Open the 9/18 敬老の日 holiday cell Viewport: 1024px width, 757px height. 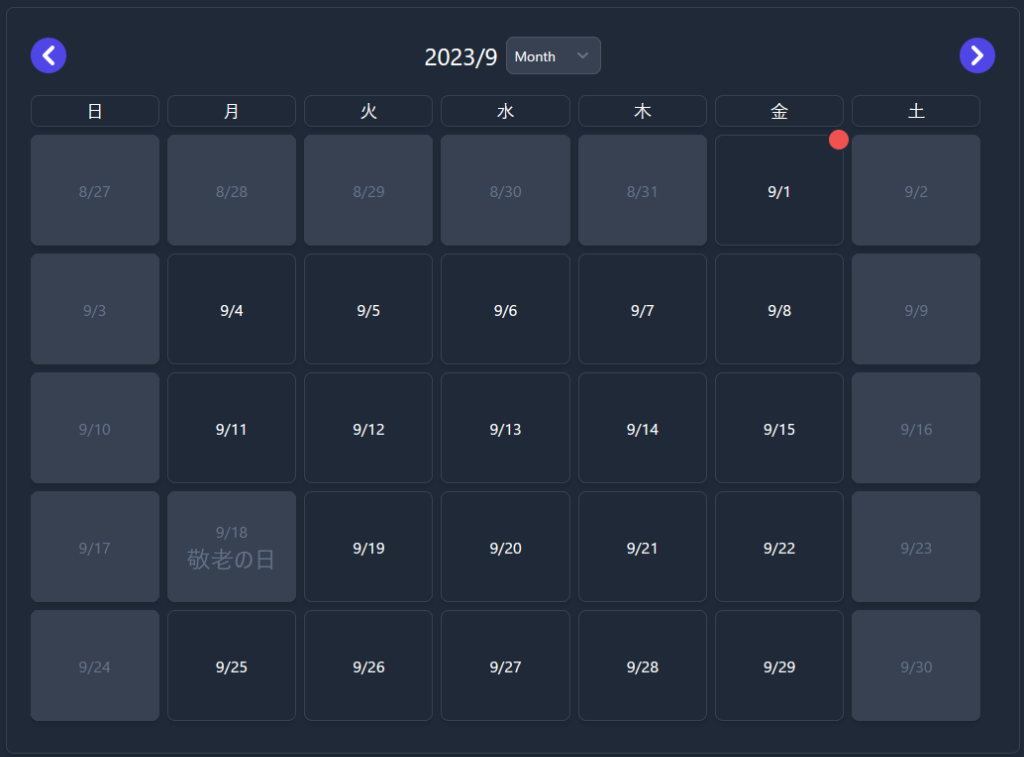[x=231, y=547]
